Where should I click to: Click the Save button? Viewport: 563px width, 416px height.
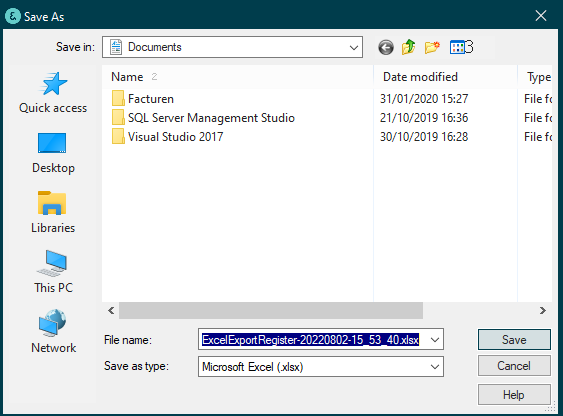[514, 340]
